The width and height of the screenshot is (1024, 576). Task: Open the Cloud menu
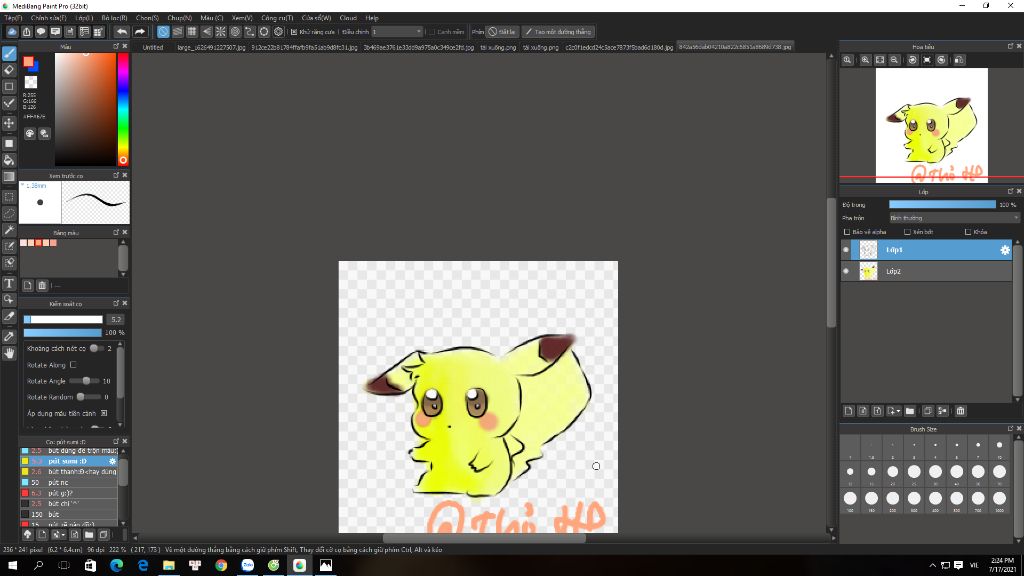348,18
